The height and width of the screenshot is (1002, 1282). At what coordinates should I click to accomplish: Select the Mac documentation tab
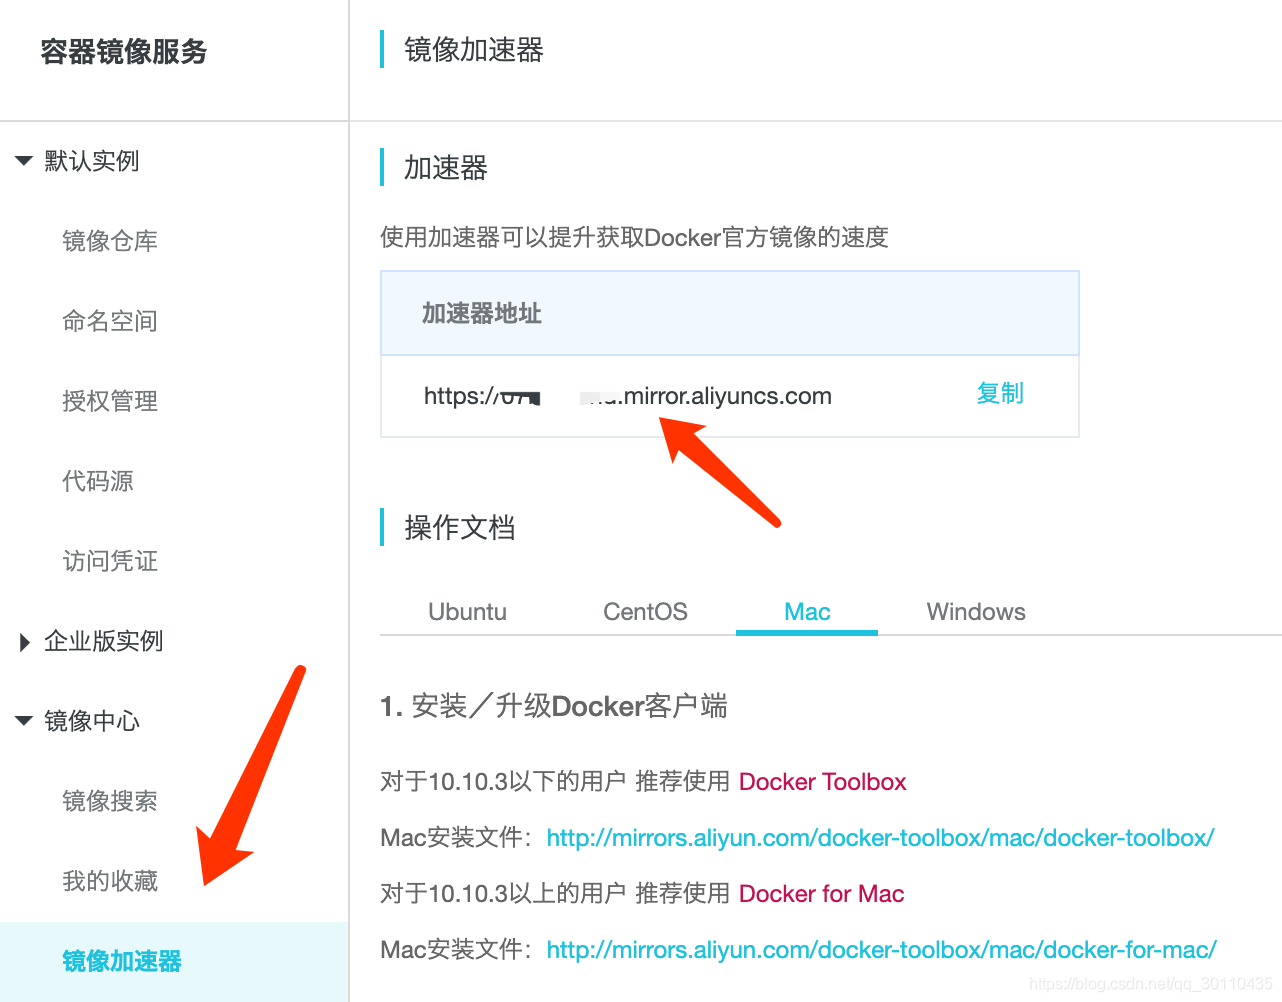[x=807, y=612]
